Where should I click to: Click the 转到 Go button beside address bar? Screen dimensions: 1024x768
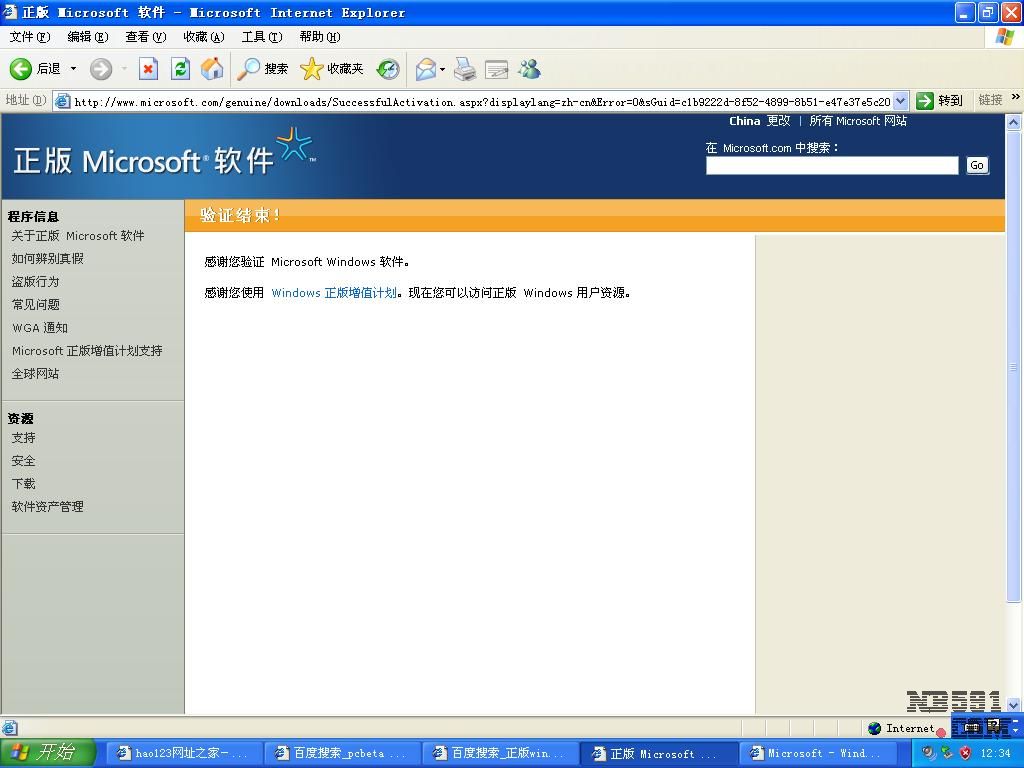coord(940,101)
